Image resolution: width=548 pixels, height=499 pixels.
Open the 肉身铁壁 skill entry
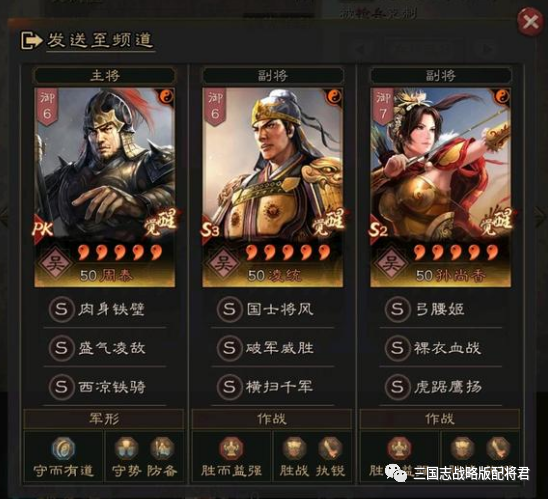click(104, 309)
